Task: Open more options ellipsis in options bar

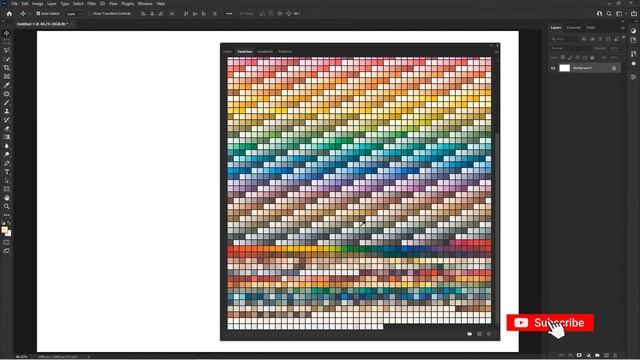Action: [x=229, y=13]
